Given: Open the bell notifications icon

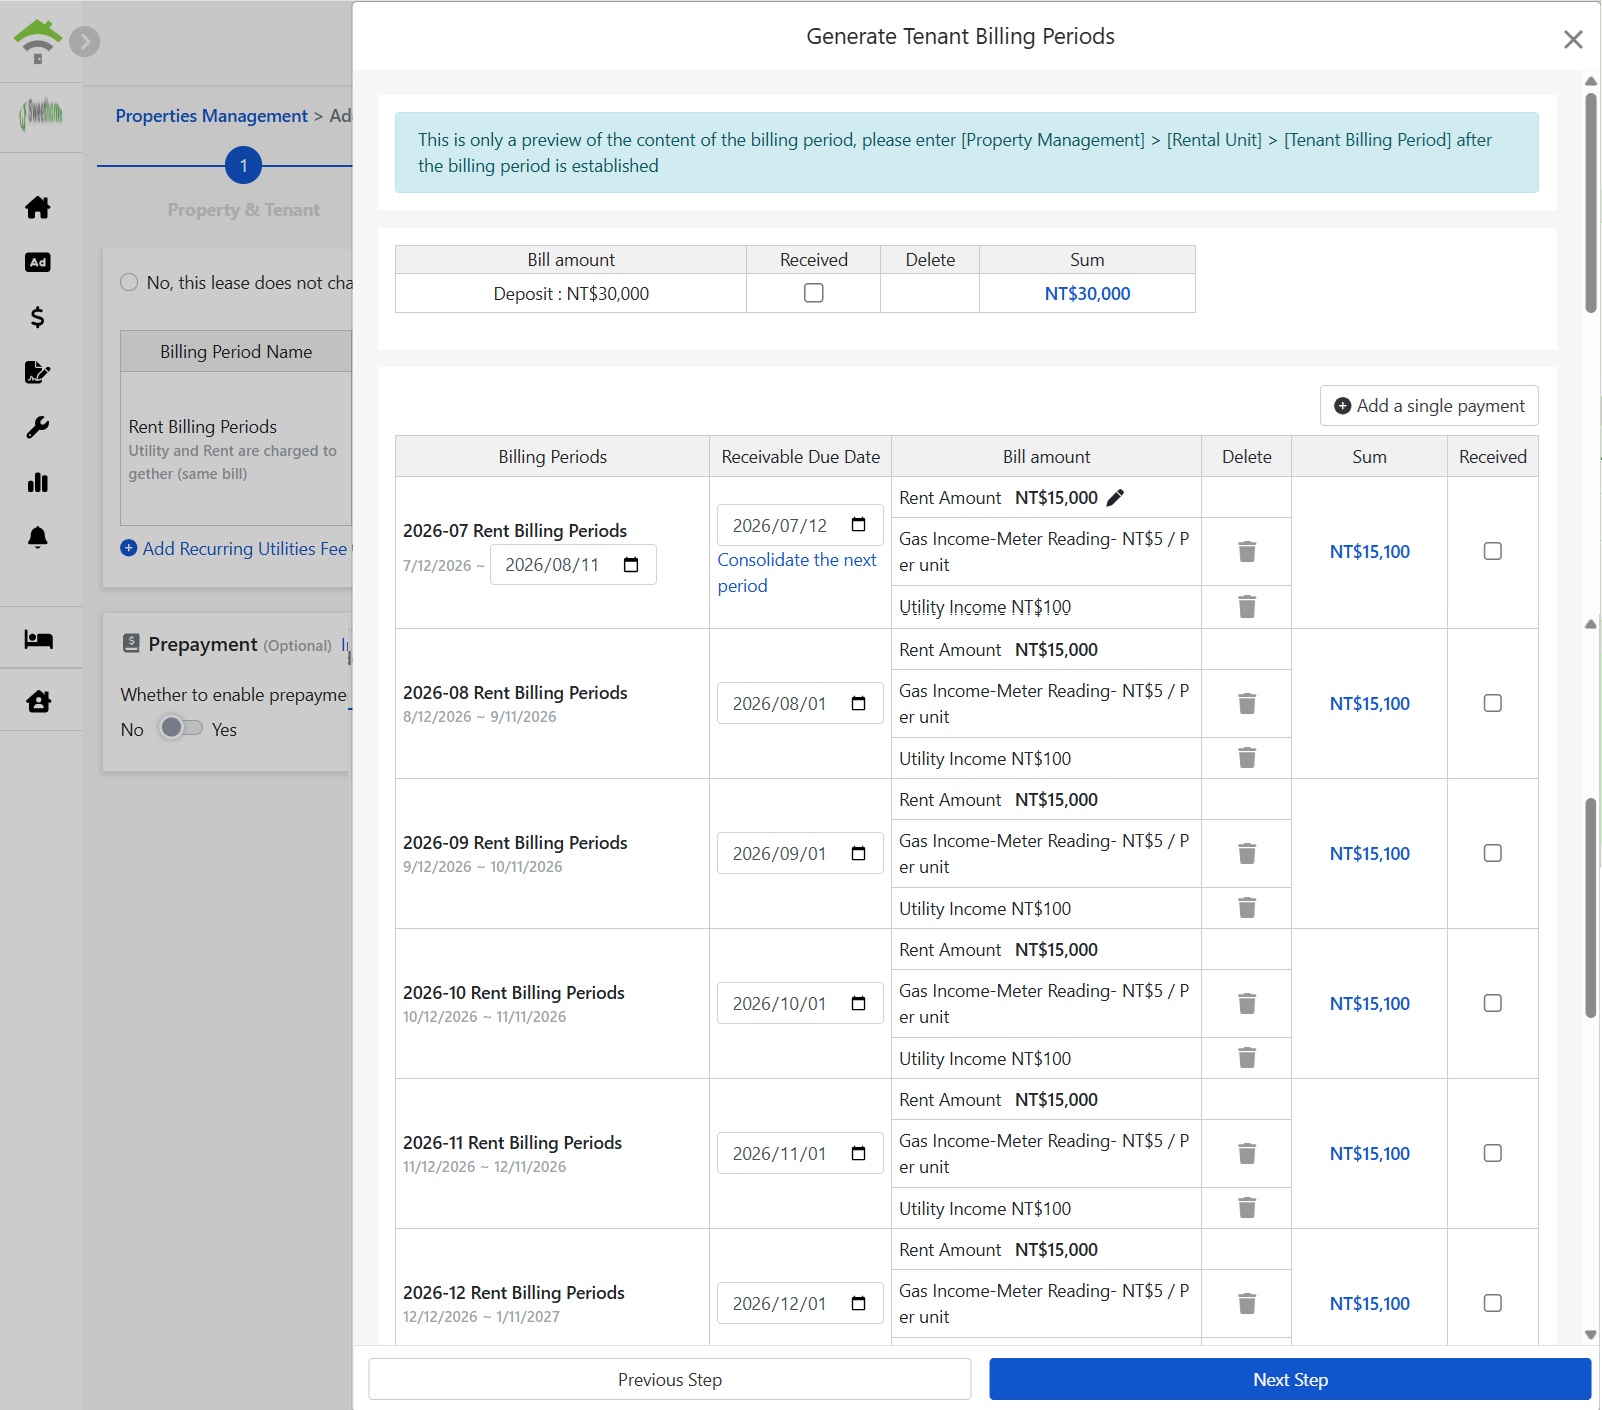Looking at the screenshot, I should pos(38,537).
